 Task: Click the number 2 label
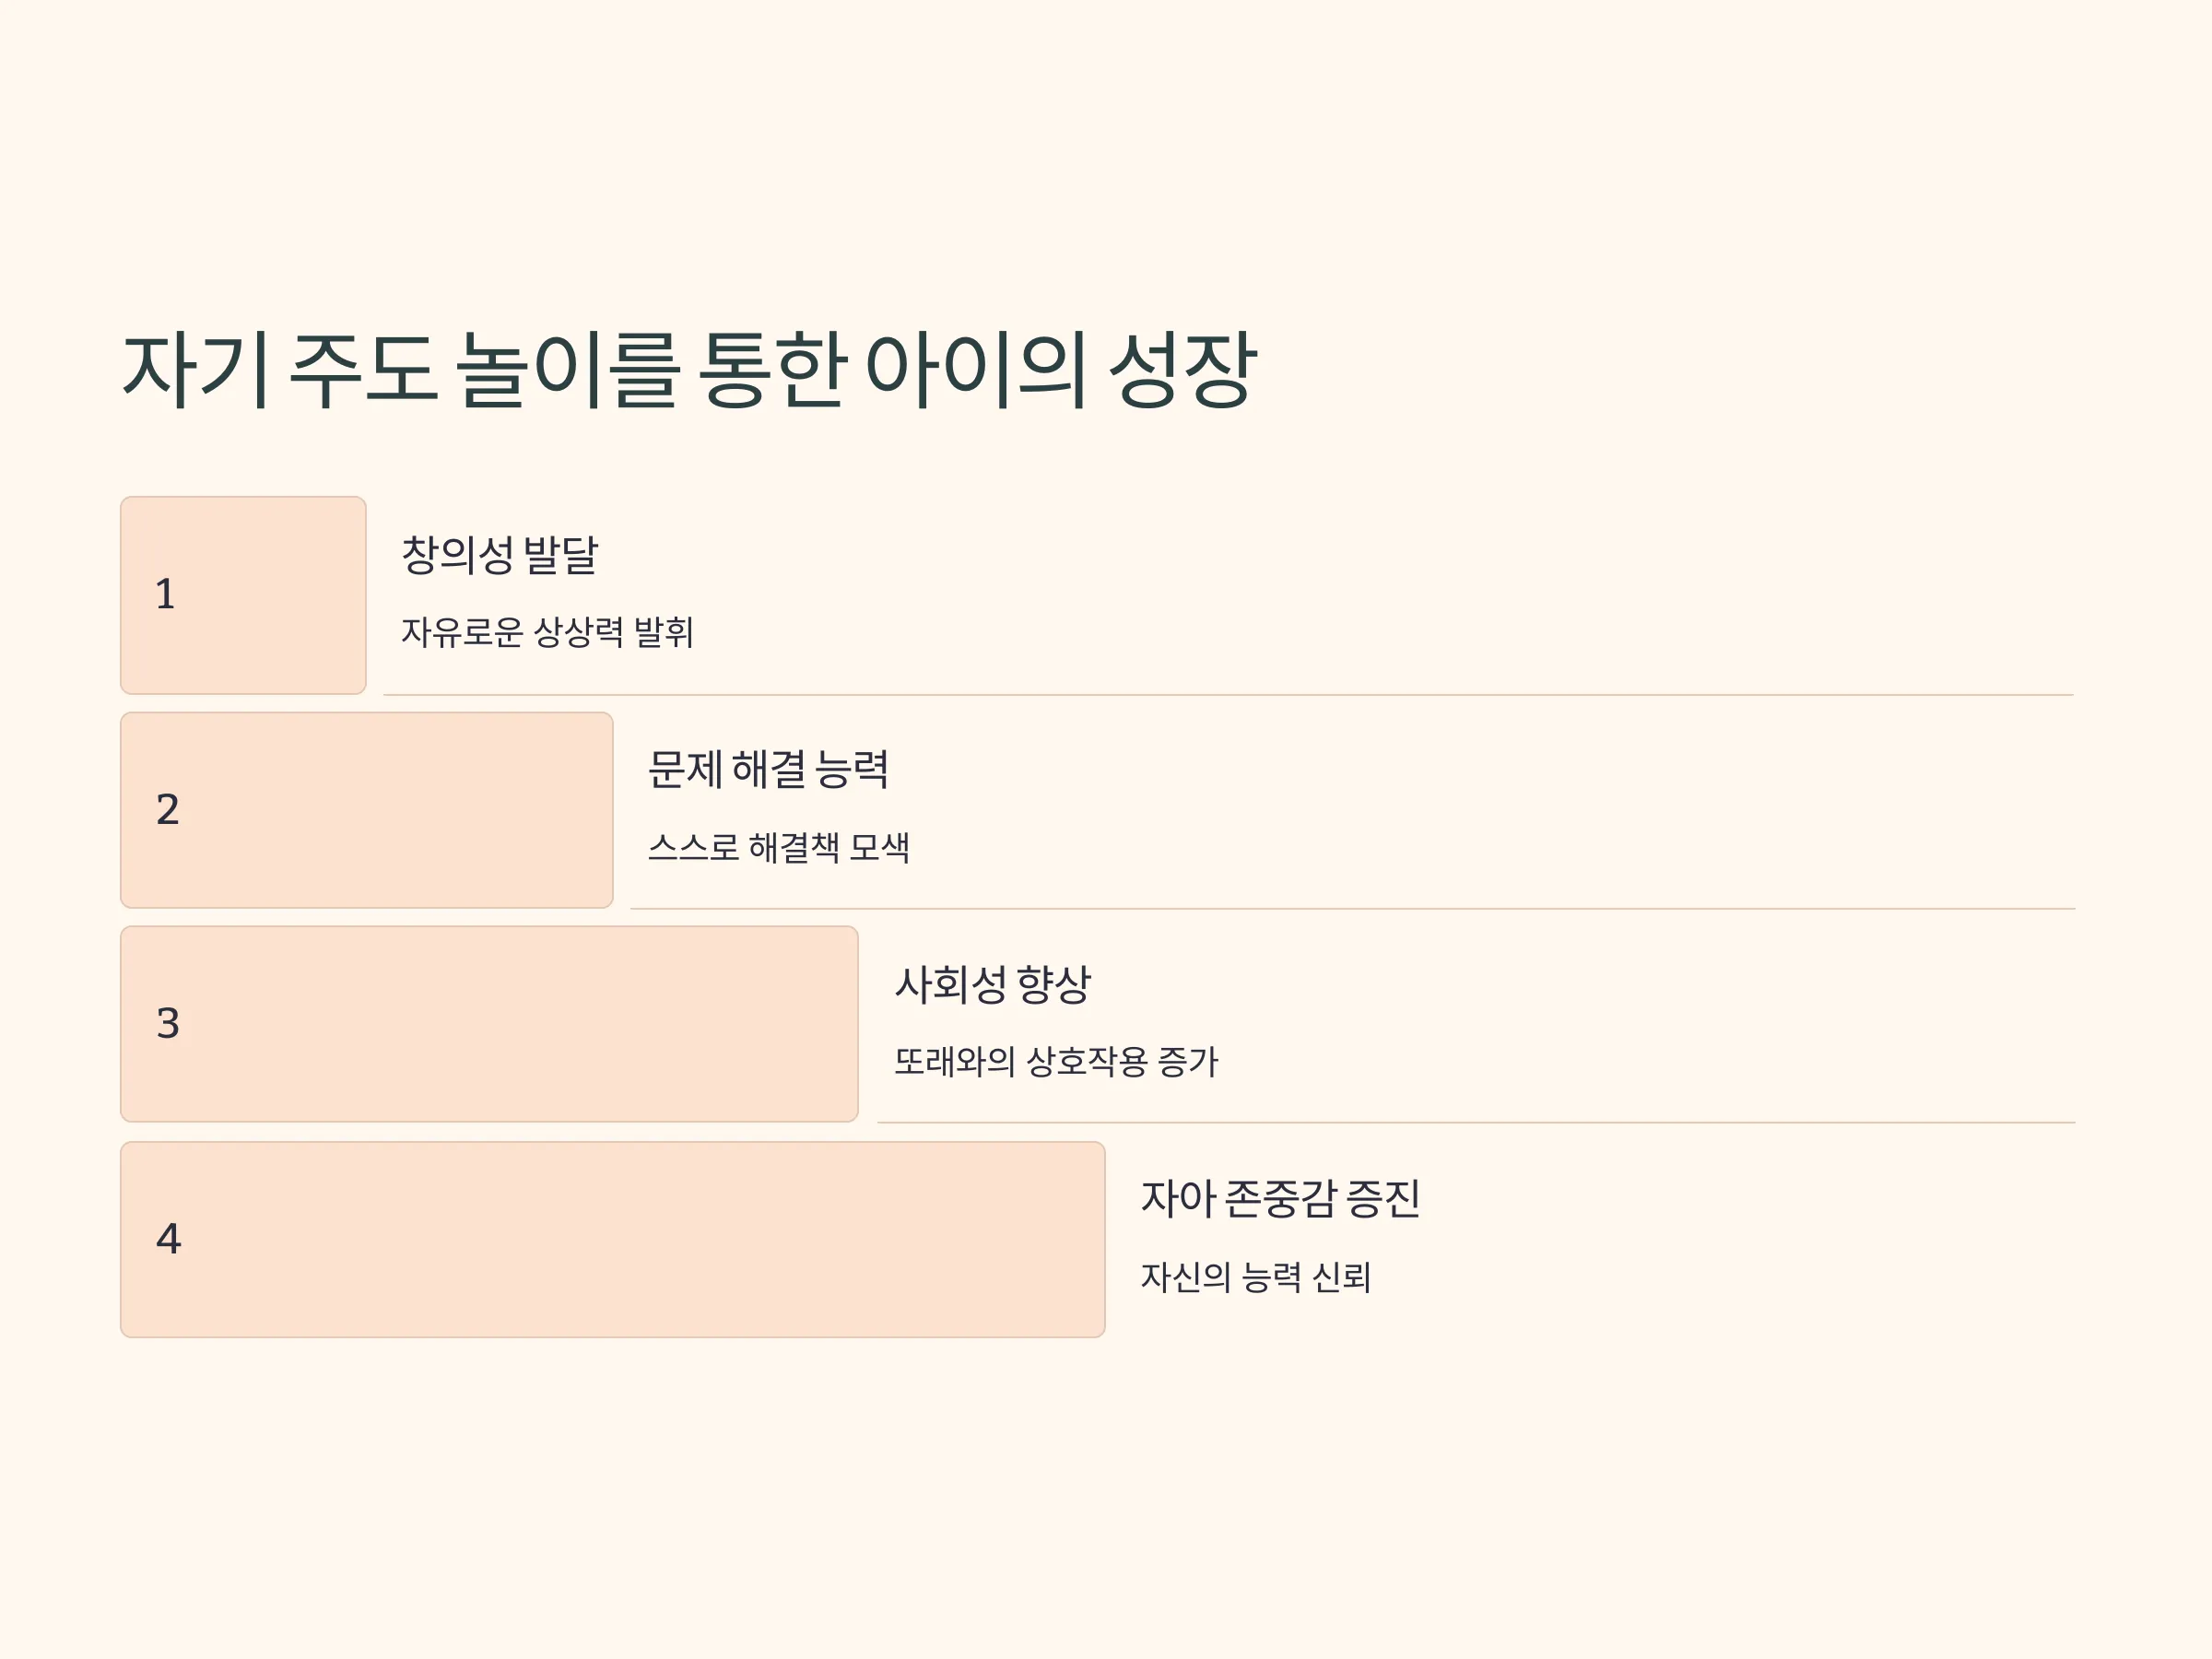click(168, 809)
